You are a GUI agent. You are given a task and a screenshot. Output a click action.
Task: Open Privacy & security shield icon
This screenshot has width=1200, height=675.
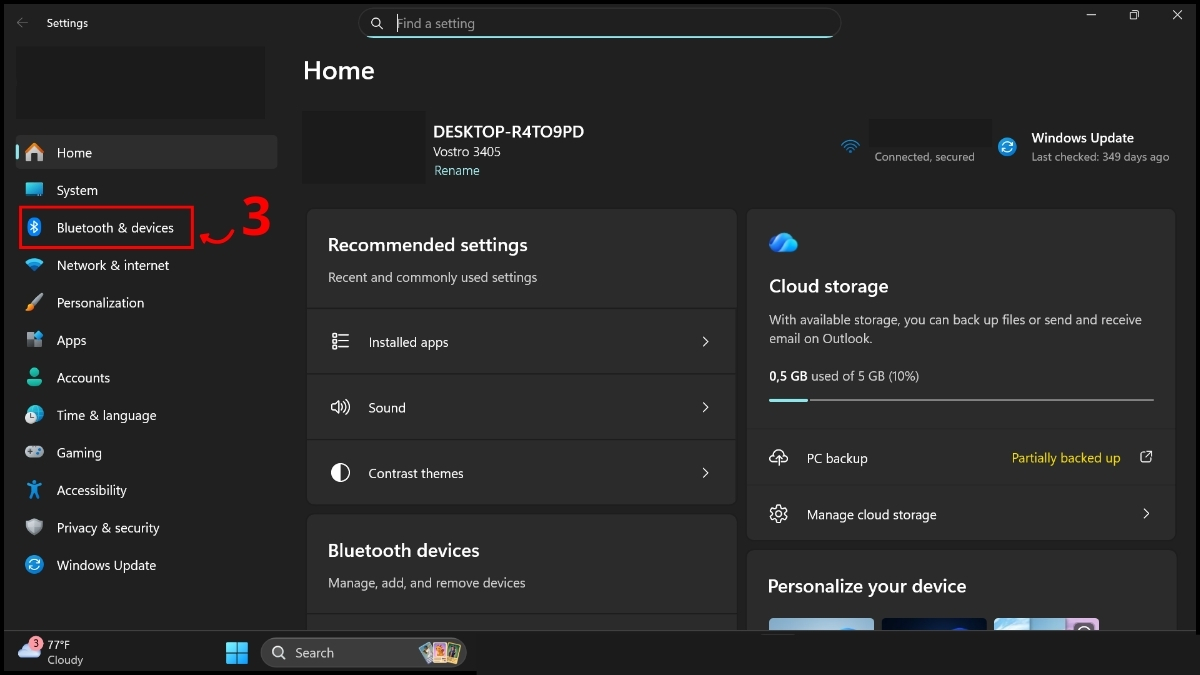34,528
